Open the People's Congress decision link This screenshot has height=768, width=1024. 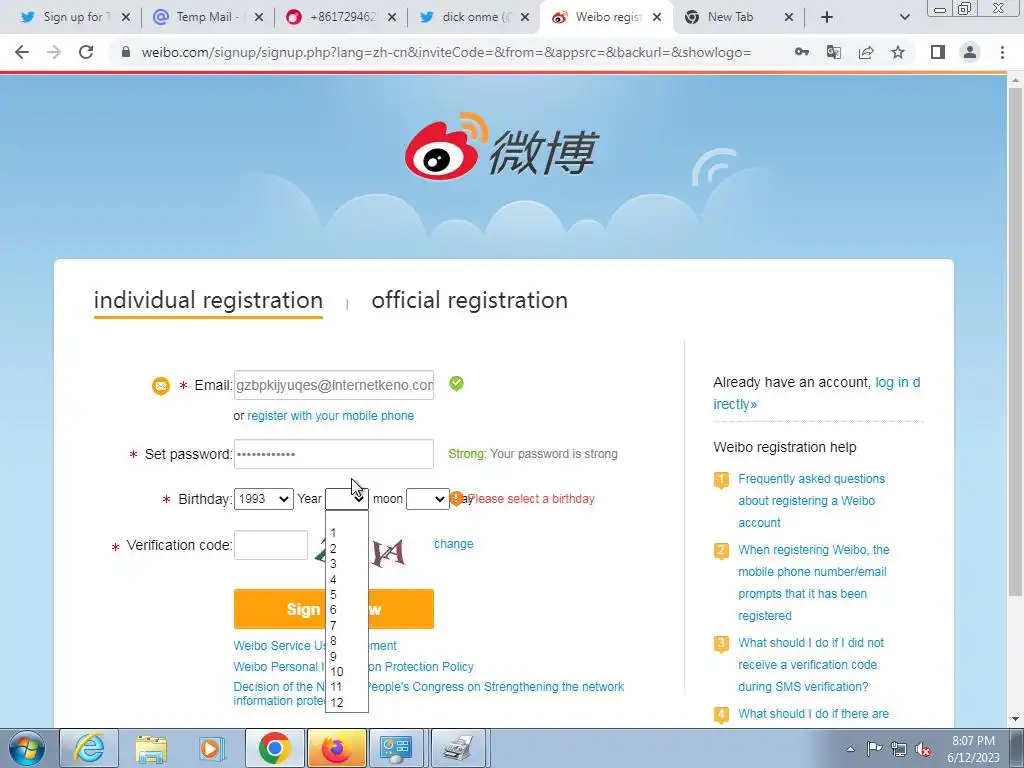point(428,694)
